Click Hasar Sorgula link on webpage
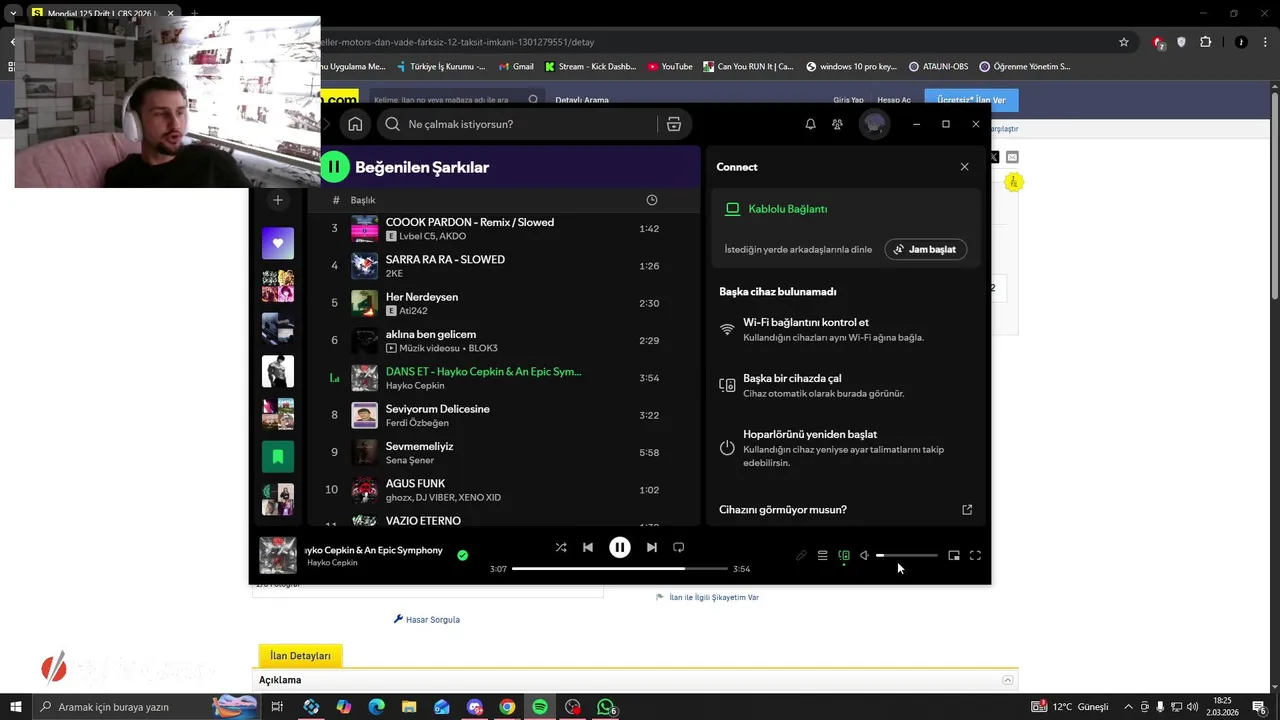The width and height of the screenshot is (1280, 720). click(427, 620)
